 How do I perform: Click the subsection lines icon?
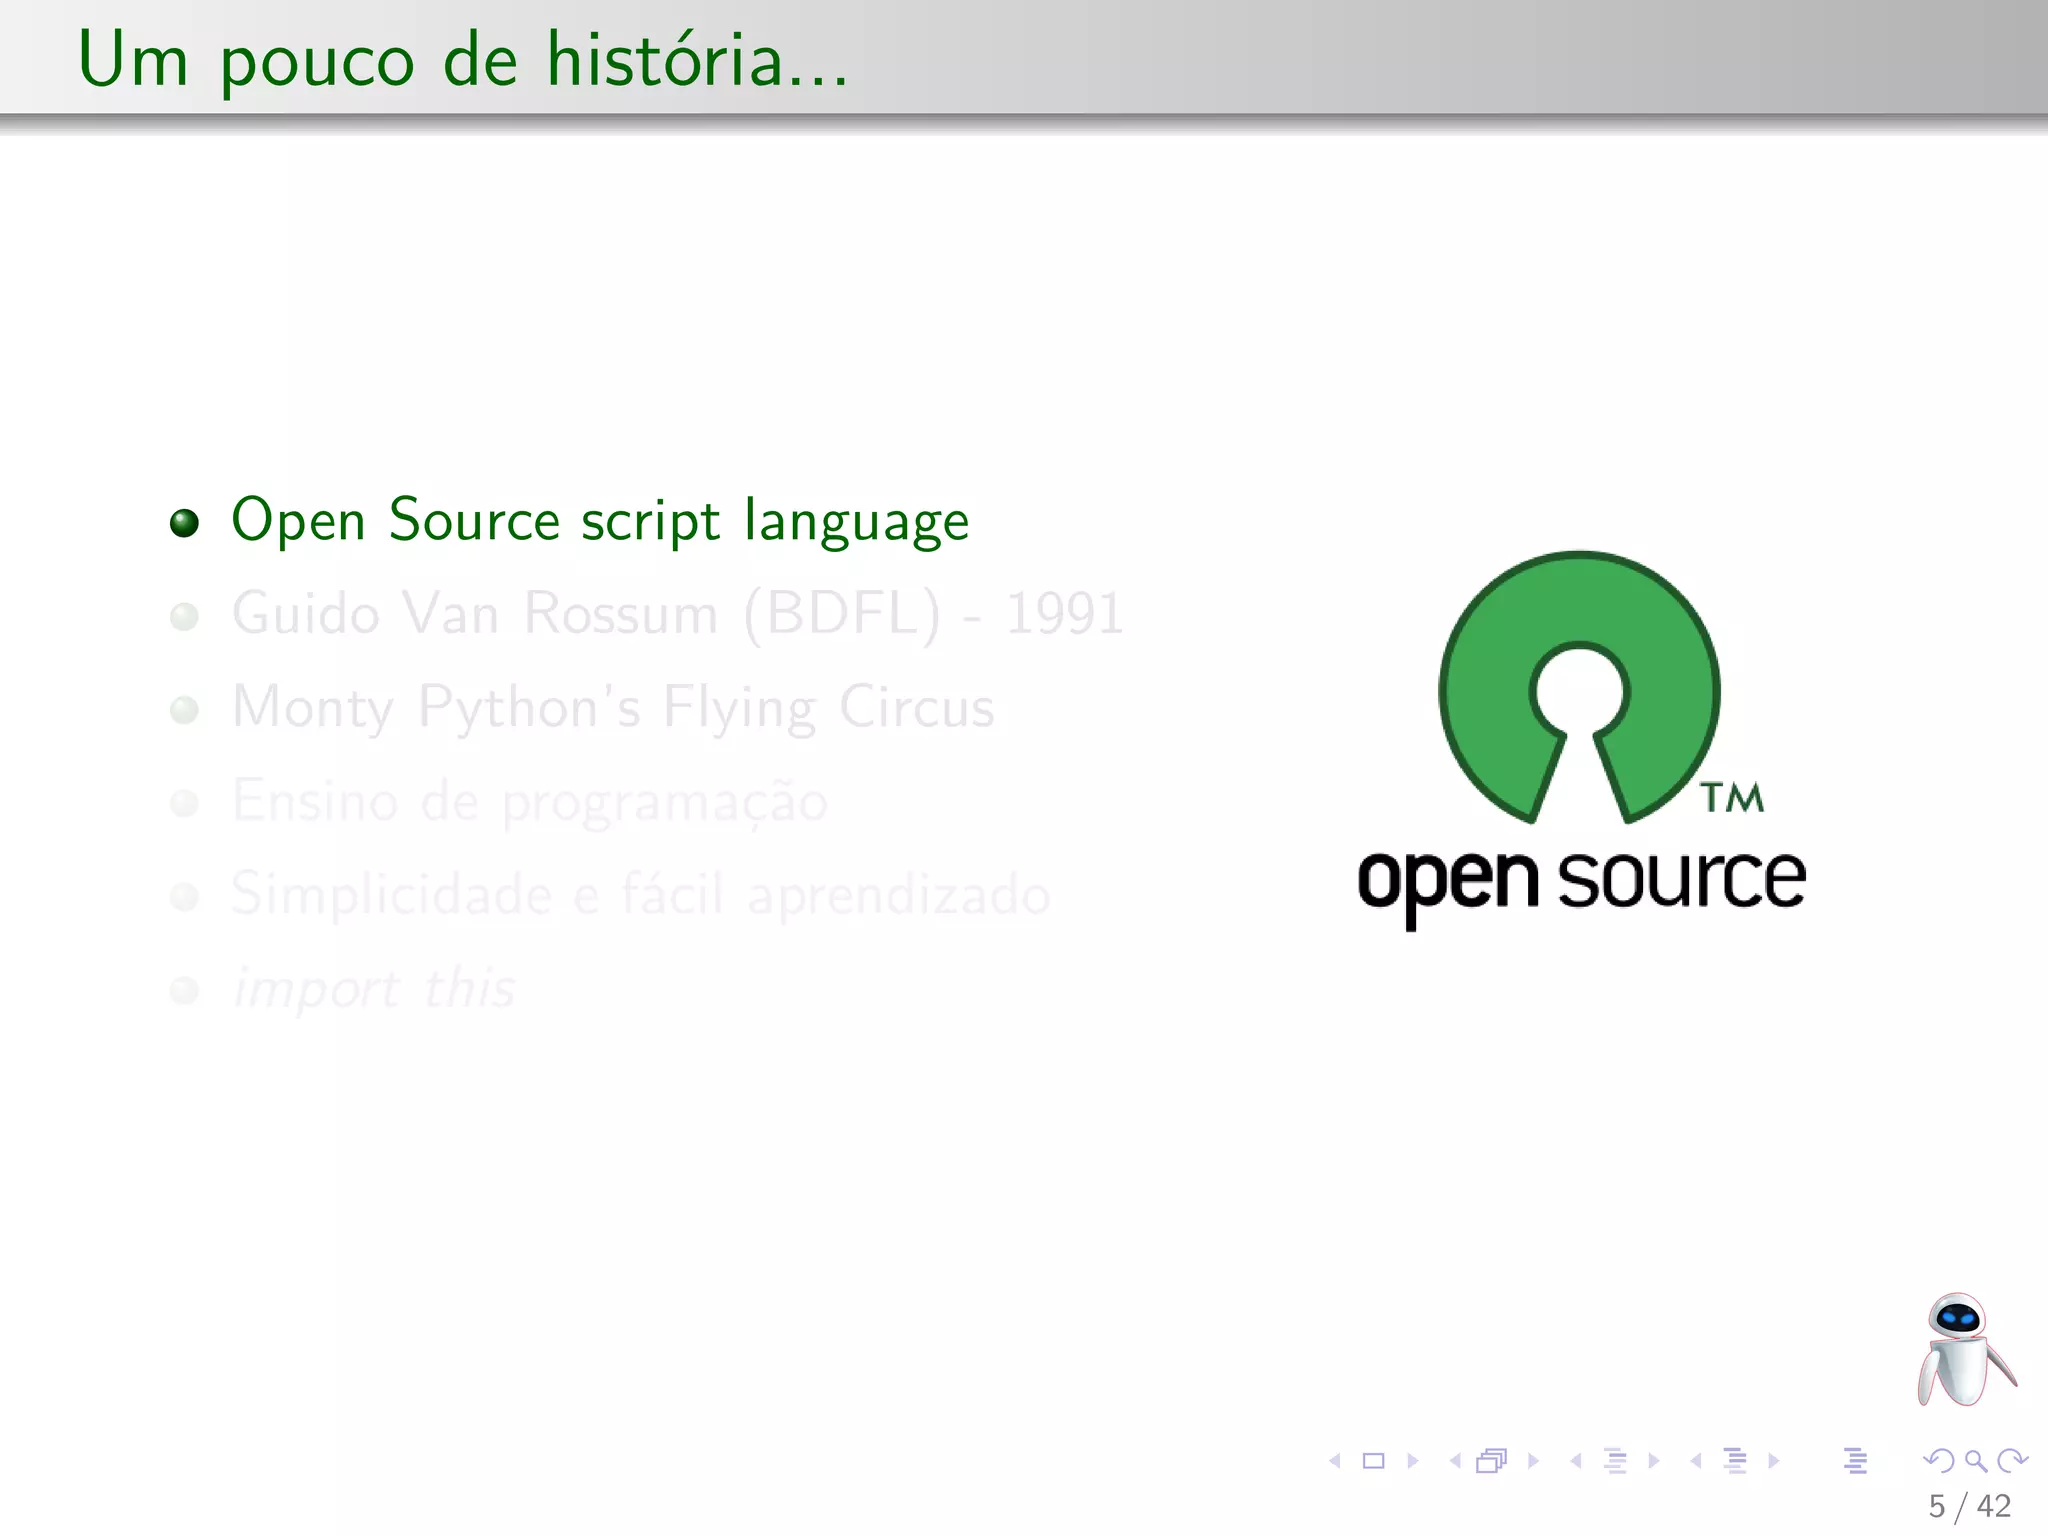click(1615, 1461)
